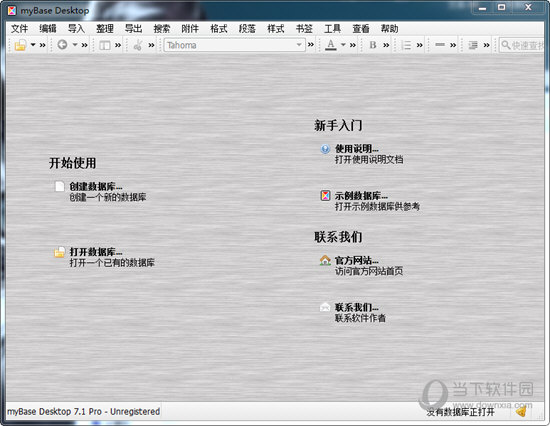Expand overflow chevron after bold icon
Viewport: 550px width, 426px height.
[x=386, y=45]
